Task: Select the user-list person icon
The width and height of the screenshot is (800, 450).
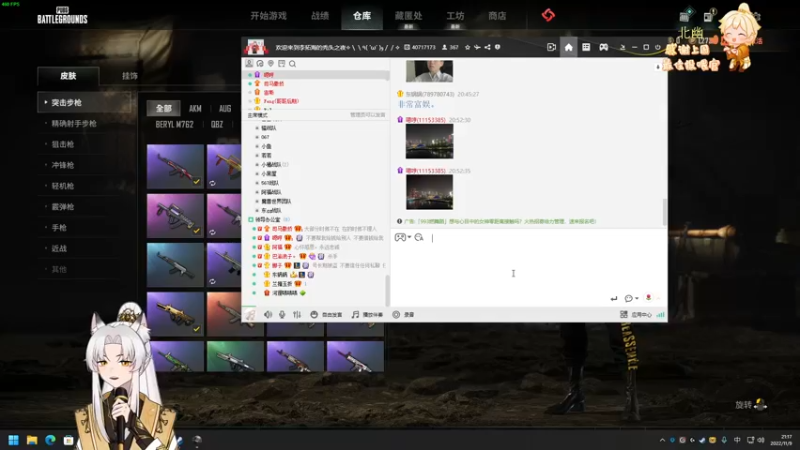Action: pos(249,63)
